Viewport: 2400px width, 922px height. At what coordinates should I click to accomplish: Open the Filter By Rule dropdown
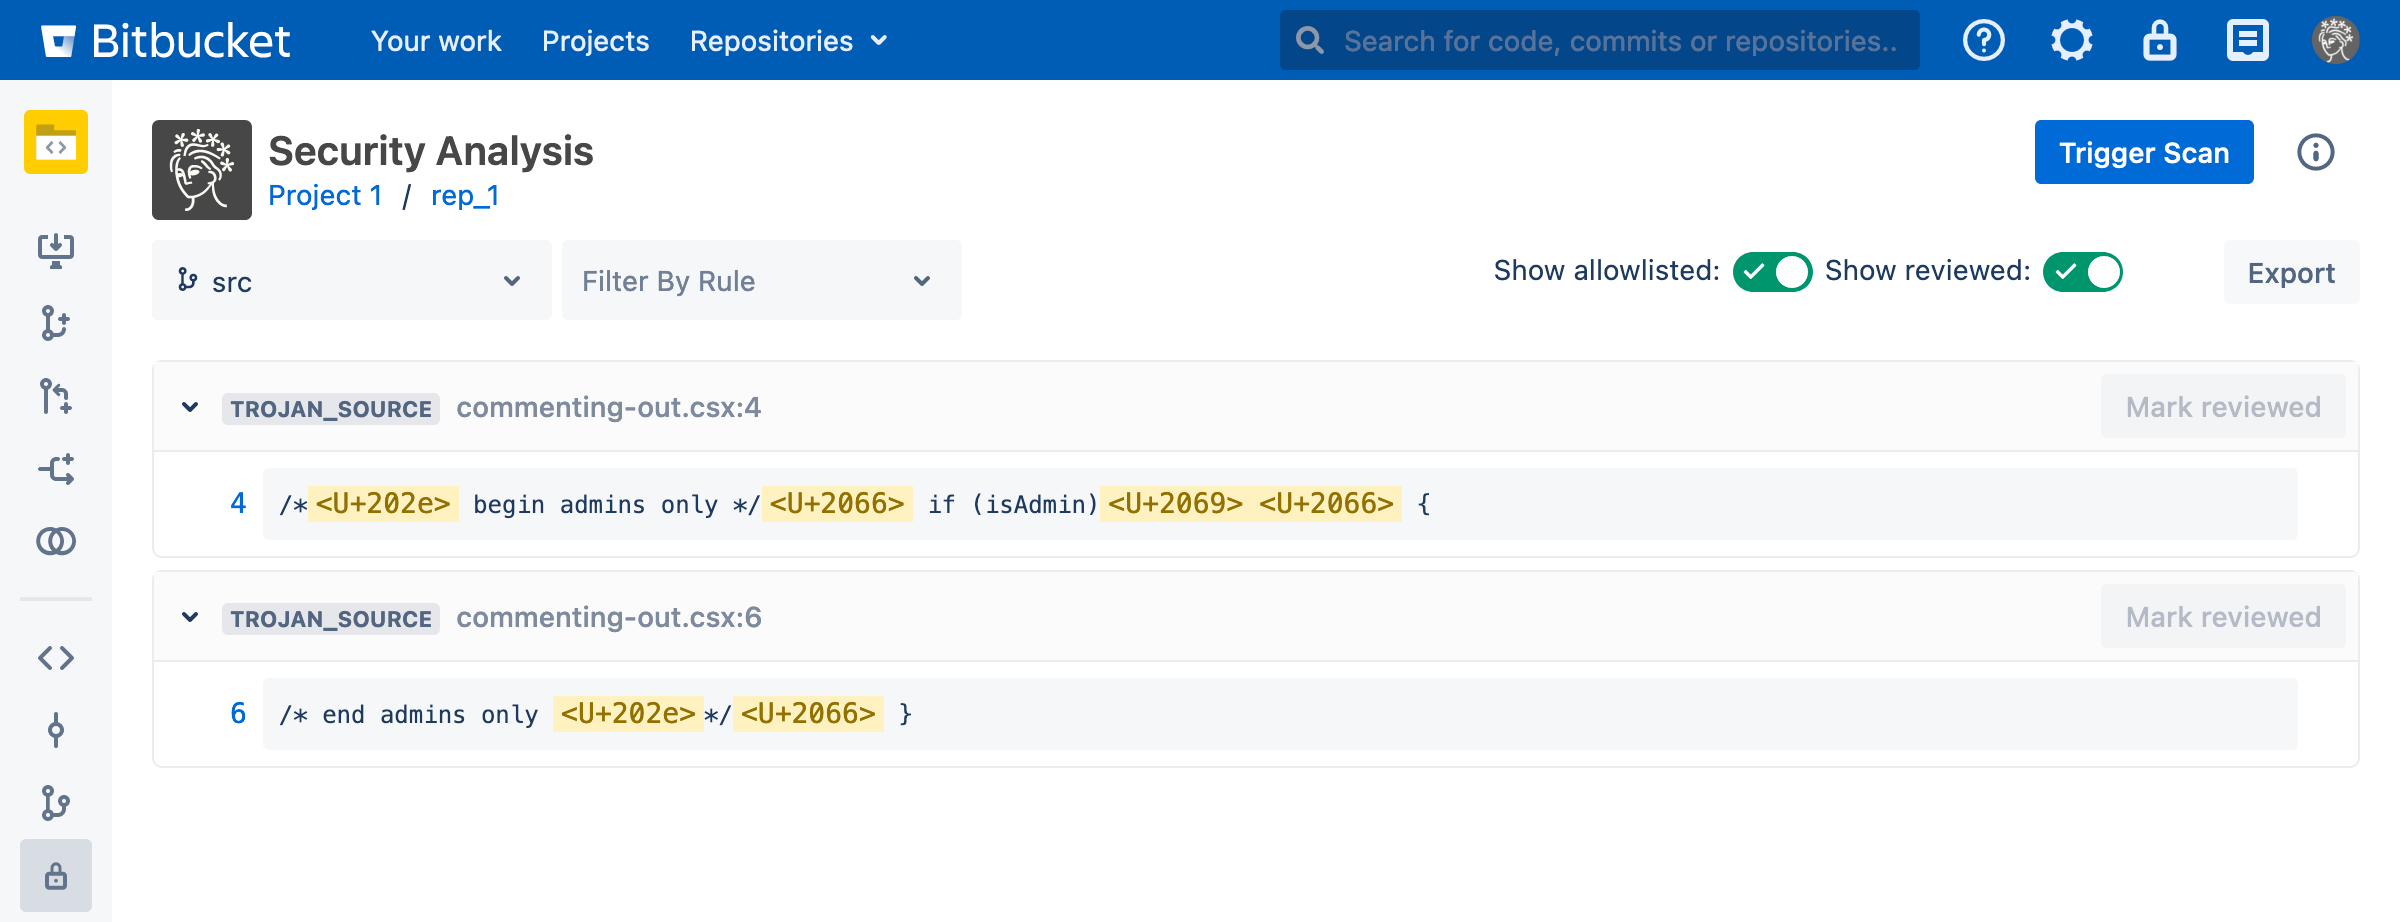761,281
